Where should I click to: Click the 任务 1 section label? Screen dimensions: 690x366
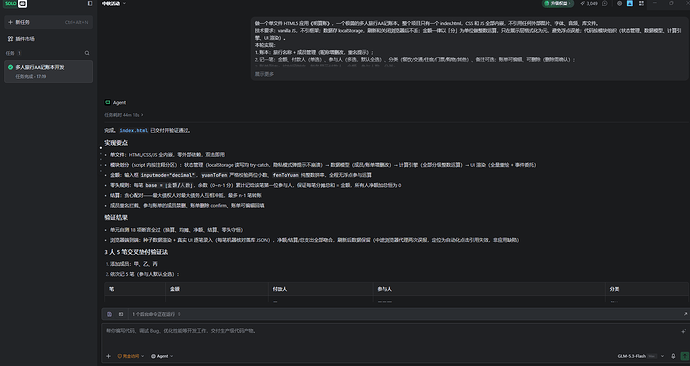[13, 53]
